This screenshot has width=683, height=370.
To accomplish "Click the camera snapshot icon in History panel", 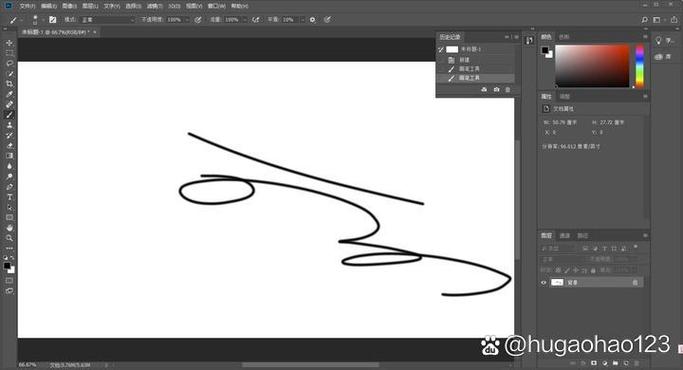I will coord(497,89).
